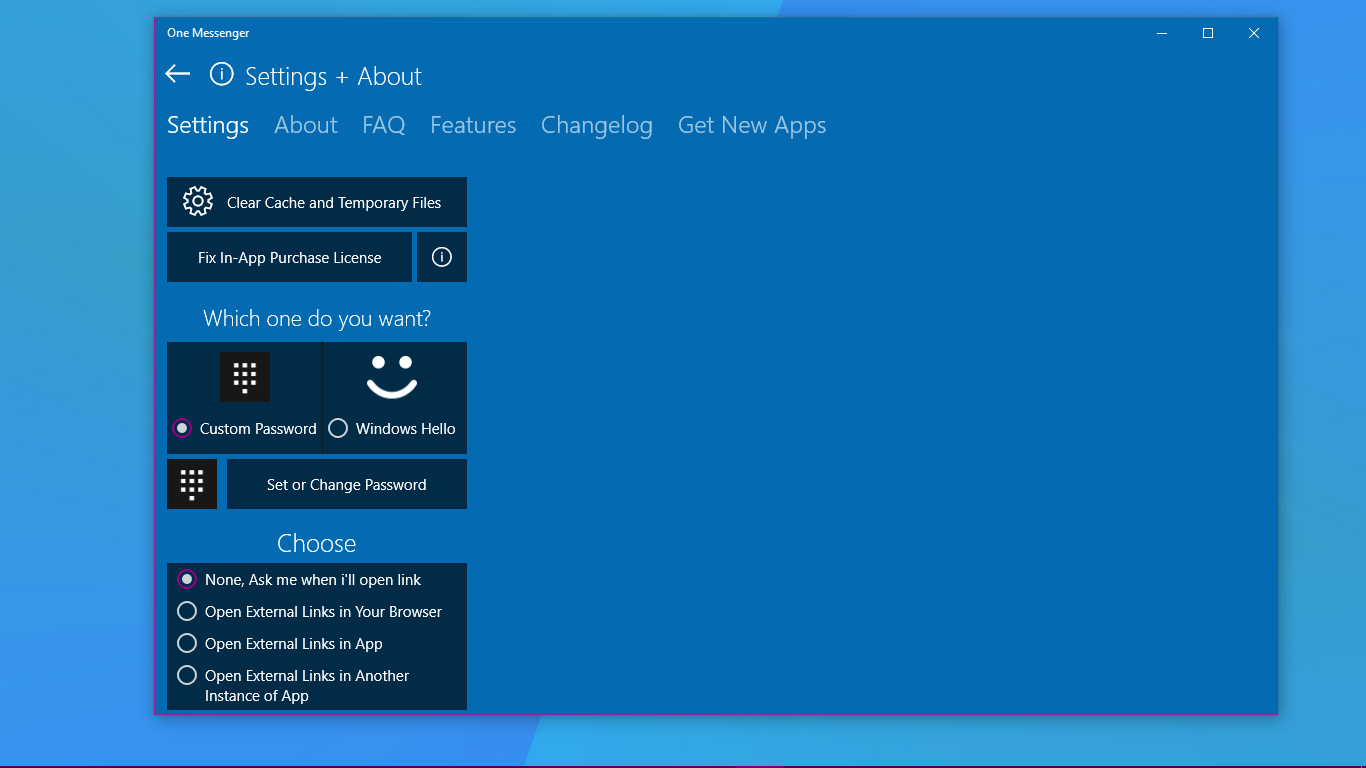Viewport: 1366px width, 768px height.
Task: Click the "Settings + About" page title
Action: point(333,76)
